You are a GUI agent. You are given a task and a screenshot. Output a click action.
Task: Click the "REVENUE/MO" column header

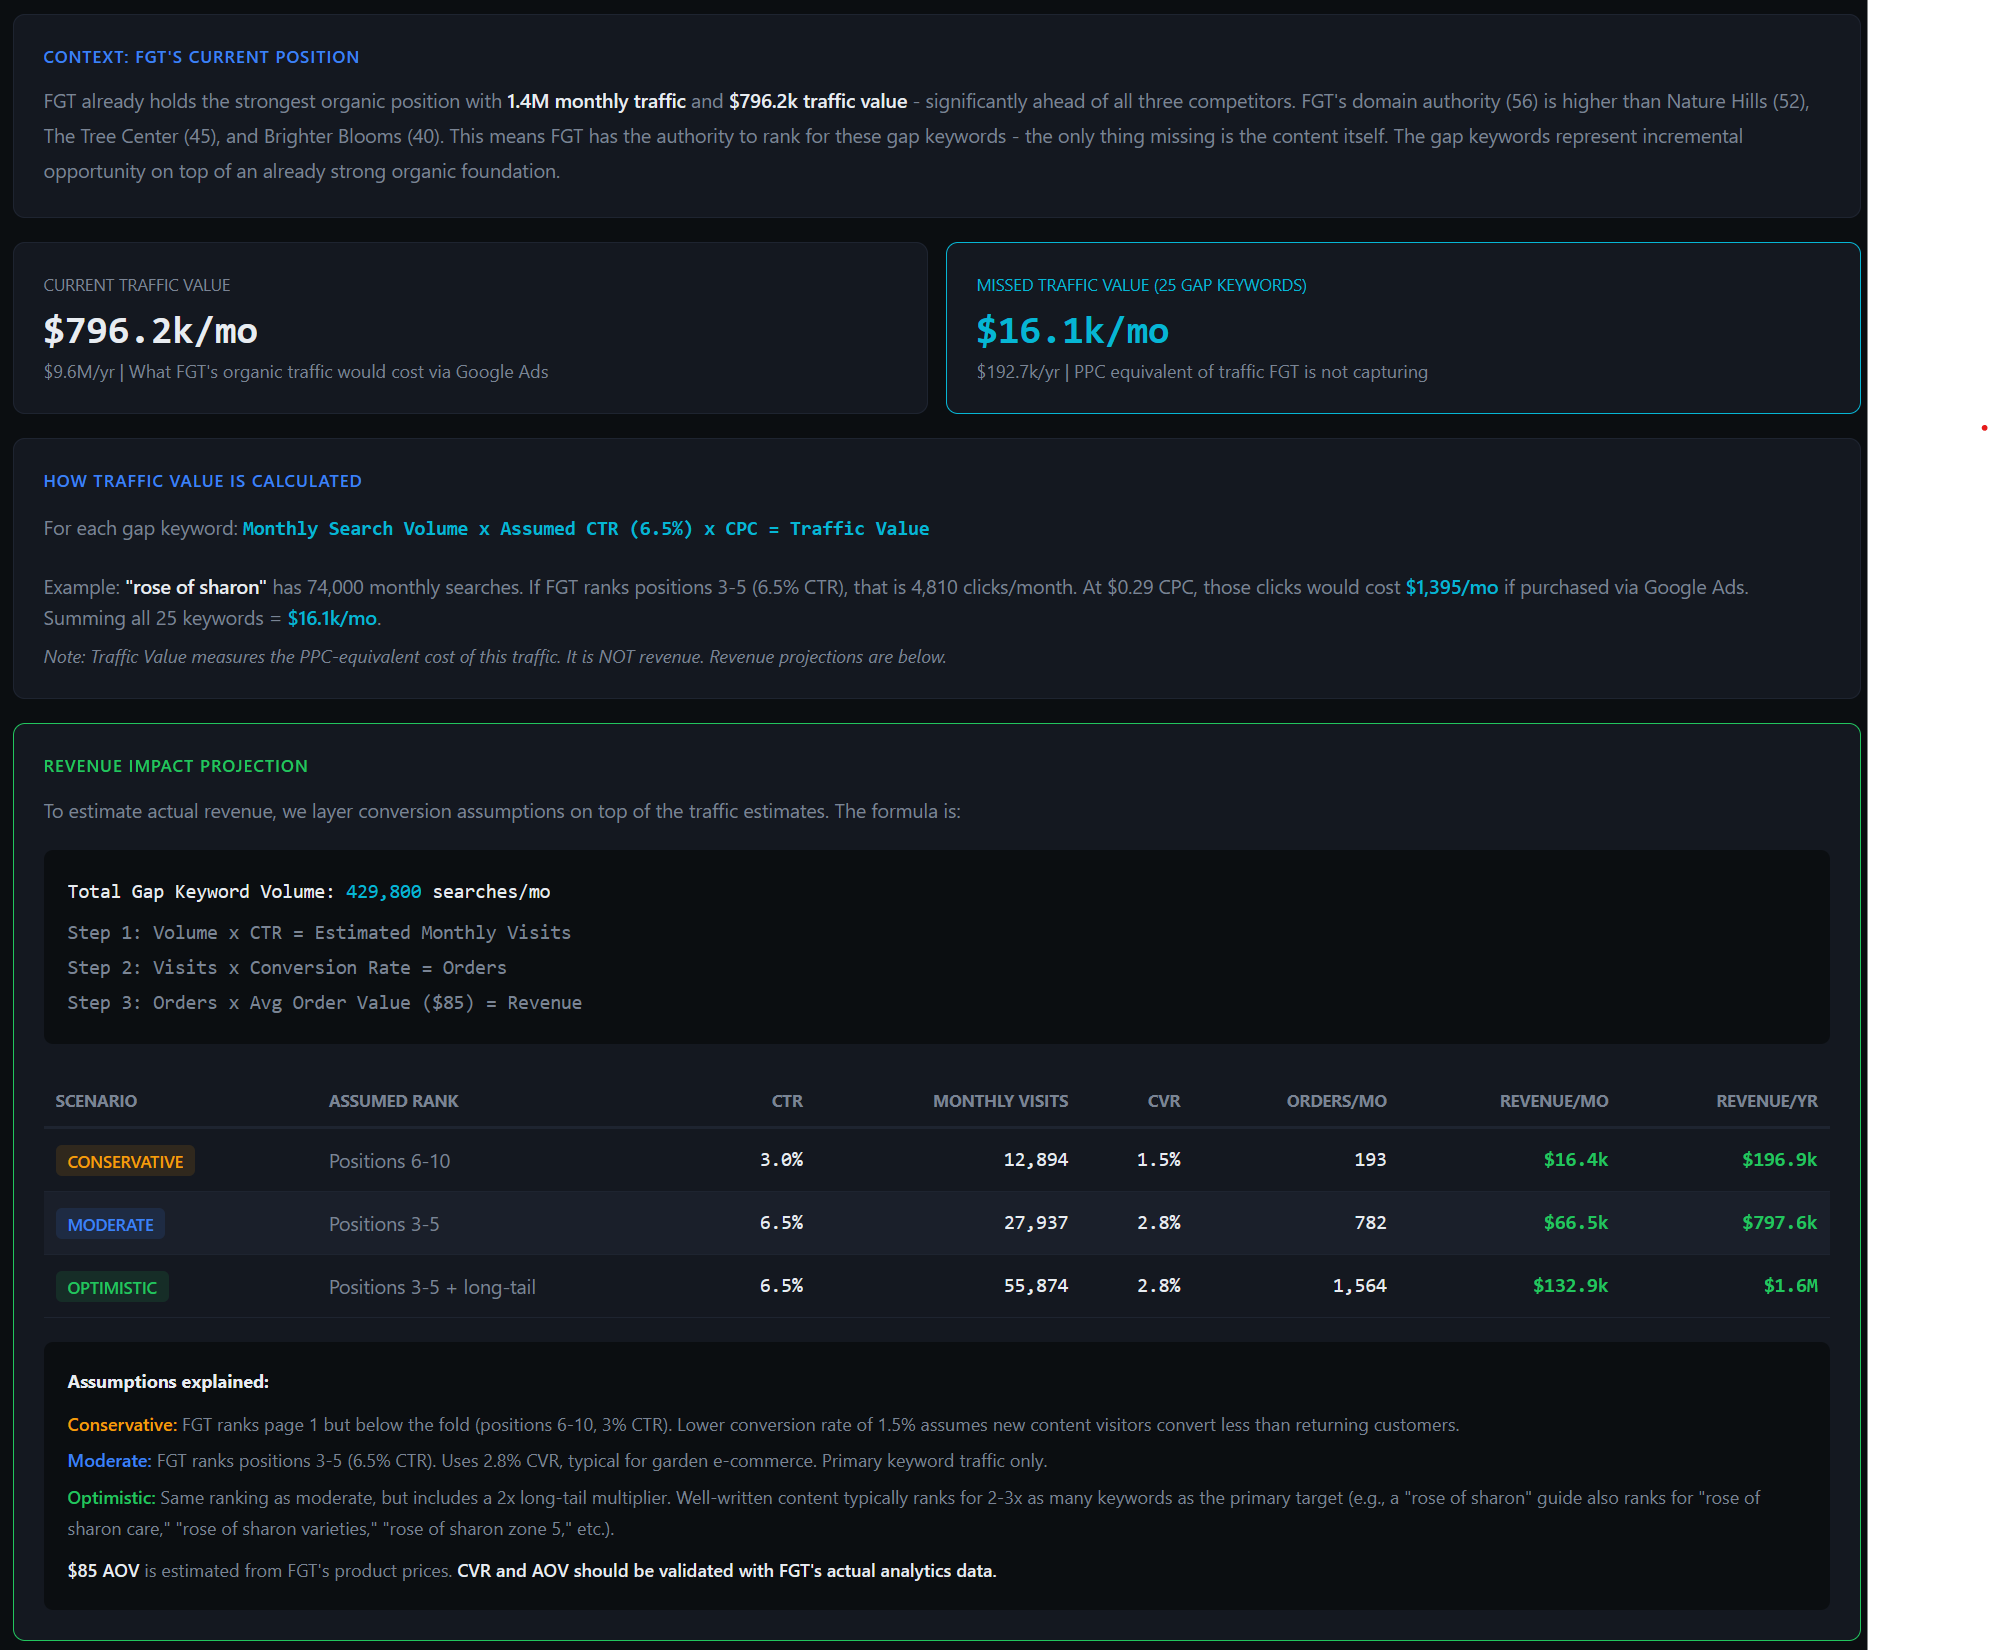point(1554,1101)
